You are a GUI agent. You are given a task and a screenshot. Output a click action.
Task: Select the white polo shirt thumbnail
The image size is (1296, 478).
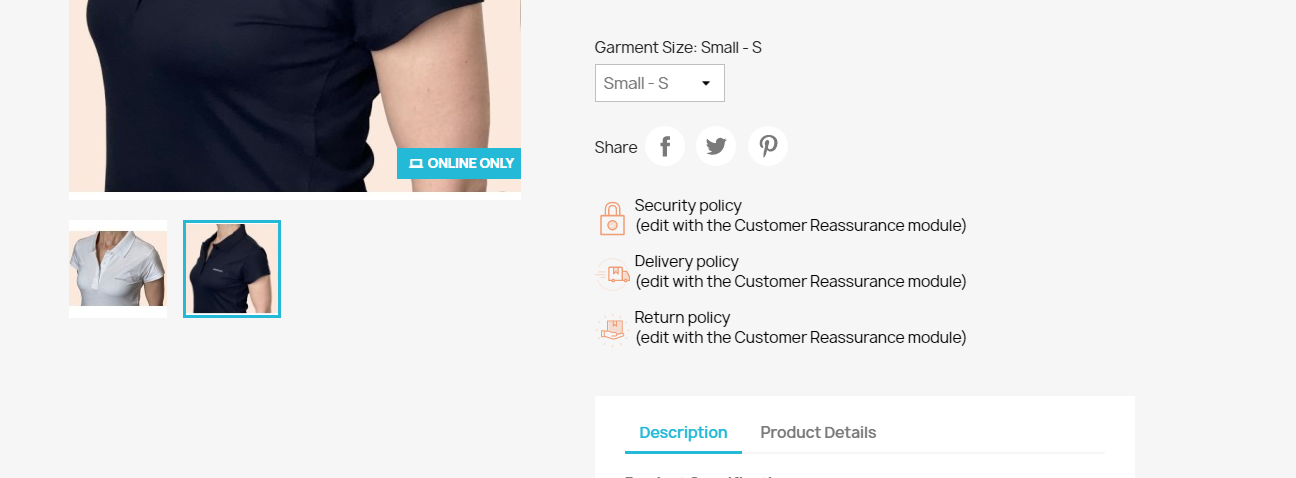tap(118, 269)
